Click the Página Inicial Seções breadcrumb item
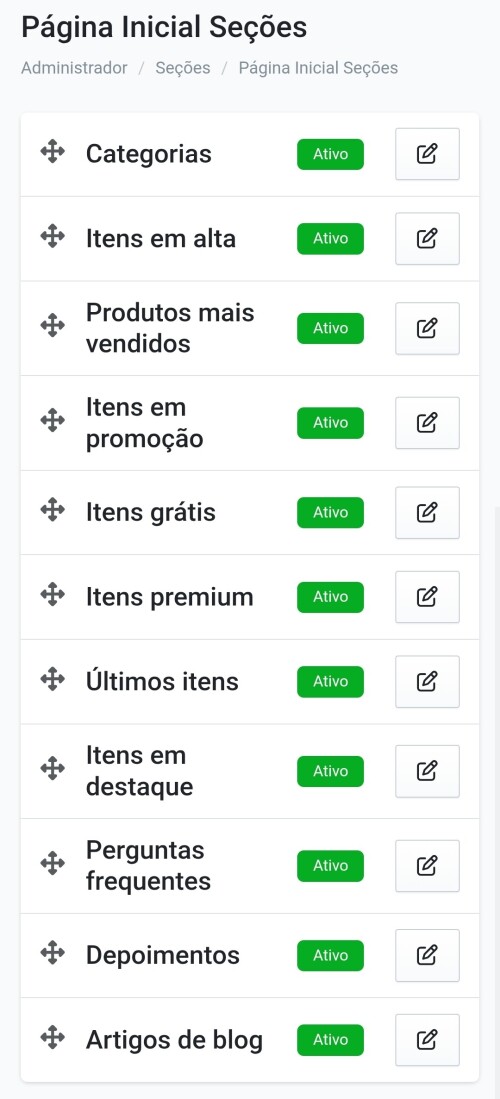Screen dimensions: 500x1099 [318, 68]
